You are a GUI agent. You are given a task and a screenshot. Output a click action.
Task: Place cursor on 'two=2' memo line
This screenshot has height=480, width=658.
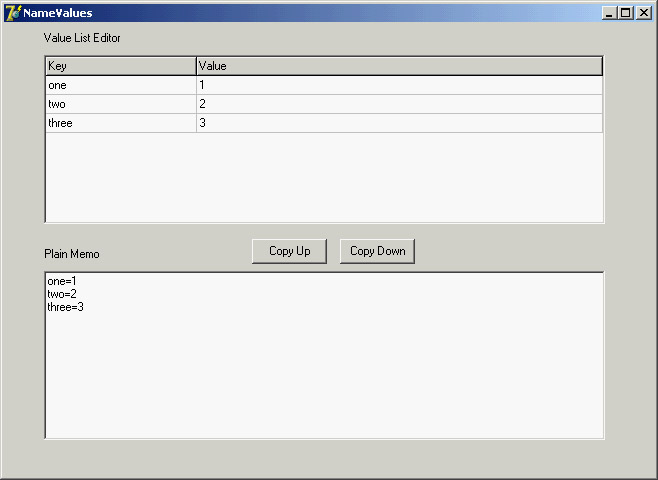(62, 295)
